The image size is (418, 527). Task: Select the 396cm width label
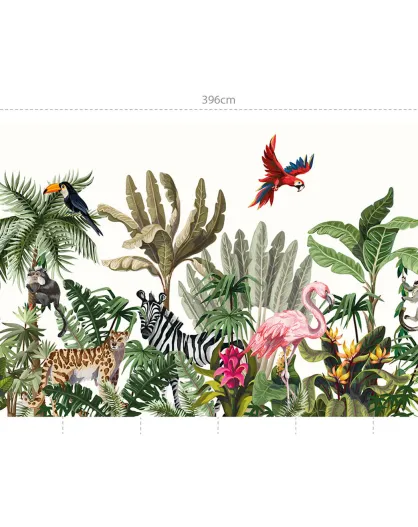218,100
